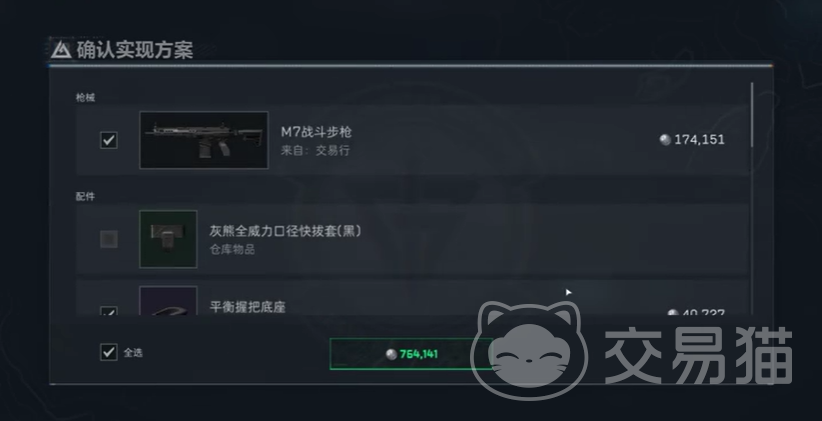Click the 平衡握把底座 item name
This screenshot has width=822, height=421.
pyautogui.click(x=247, y=307)
